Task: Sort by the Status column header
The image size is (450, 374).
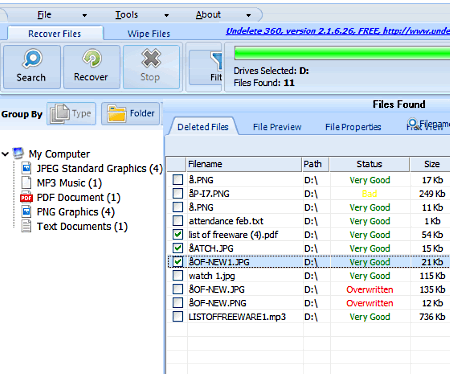Action: (x=369, y=164)
